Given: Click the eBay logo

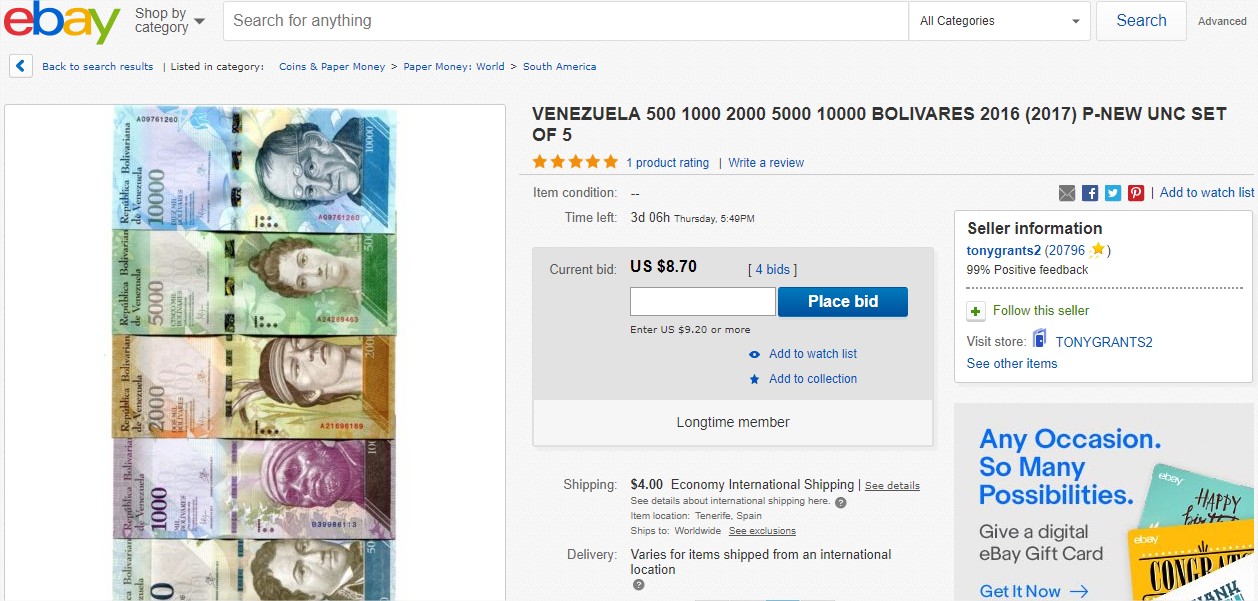Looking at the screenshot, I should pos(61,22).
